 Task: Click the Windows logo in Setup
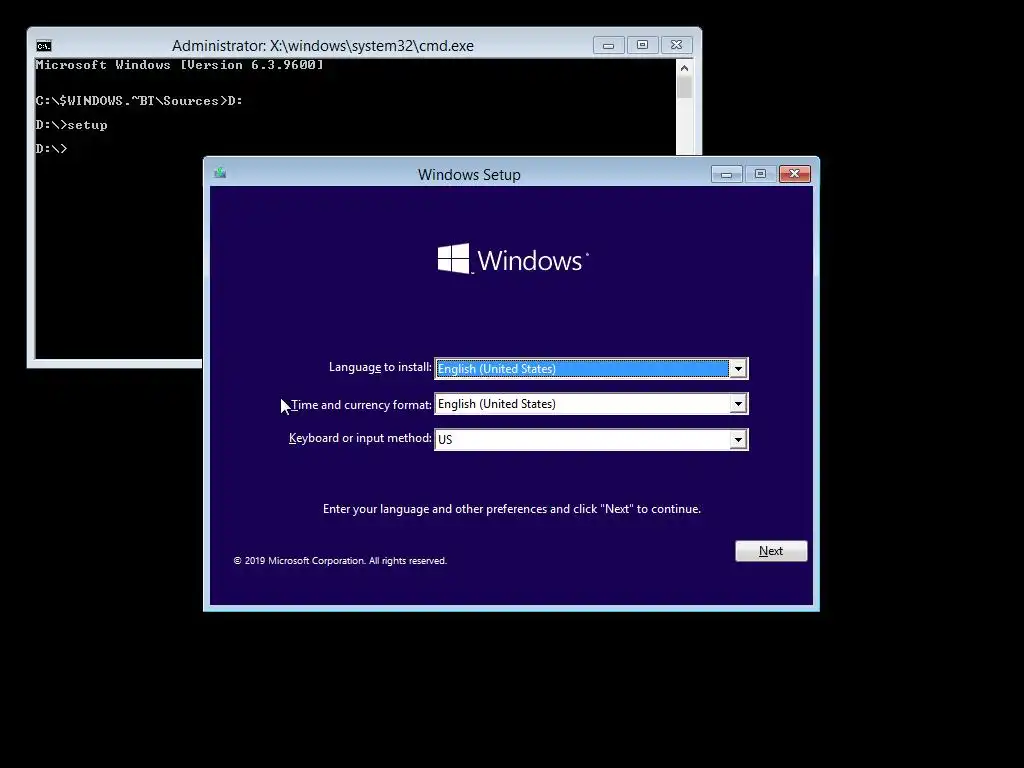[513, 259]
